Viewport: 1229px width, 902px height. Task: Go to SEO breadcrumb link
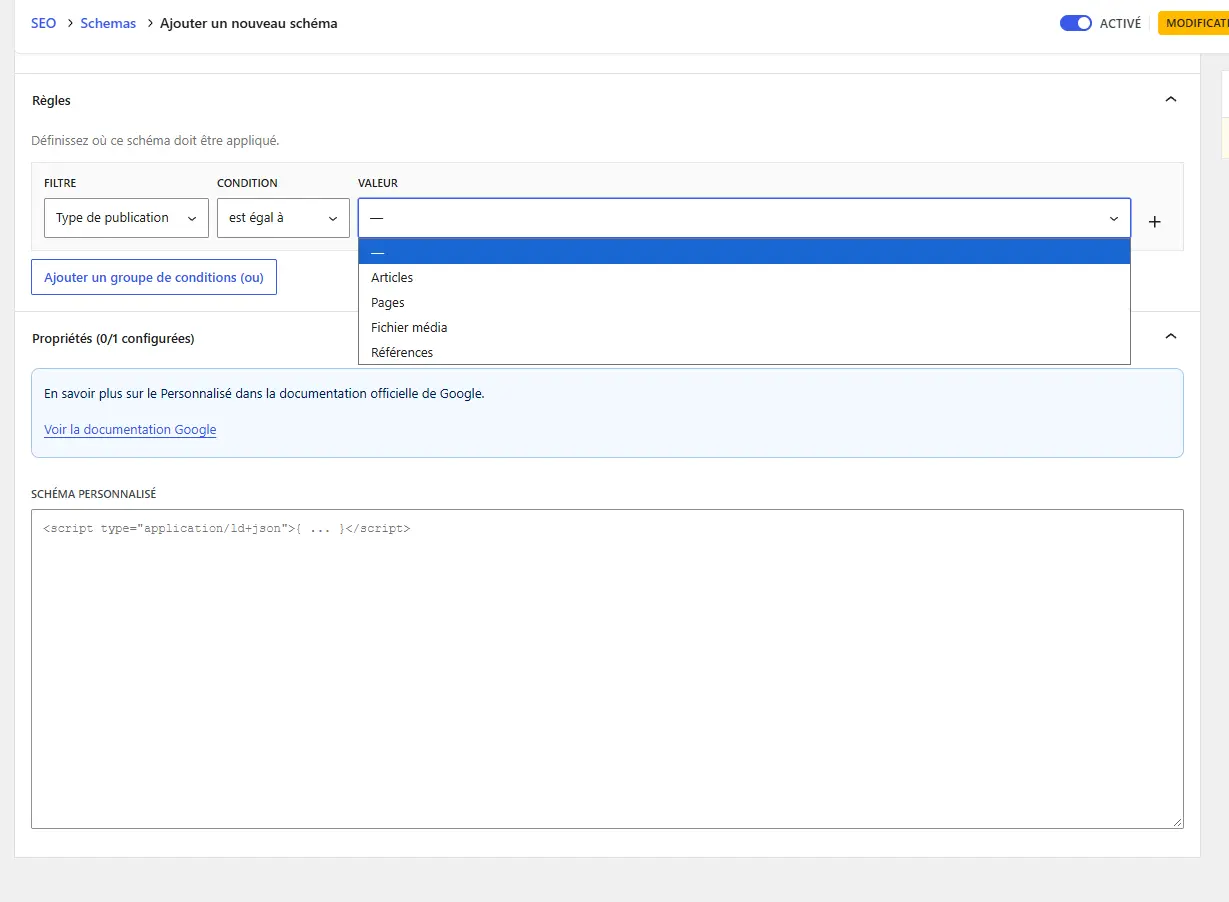coord(43,23)
